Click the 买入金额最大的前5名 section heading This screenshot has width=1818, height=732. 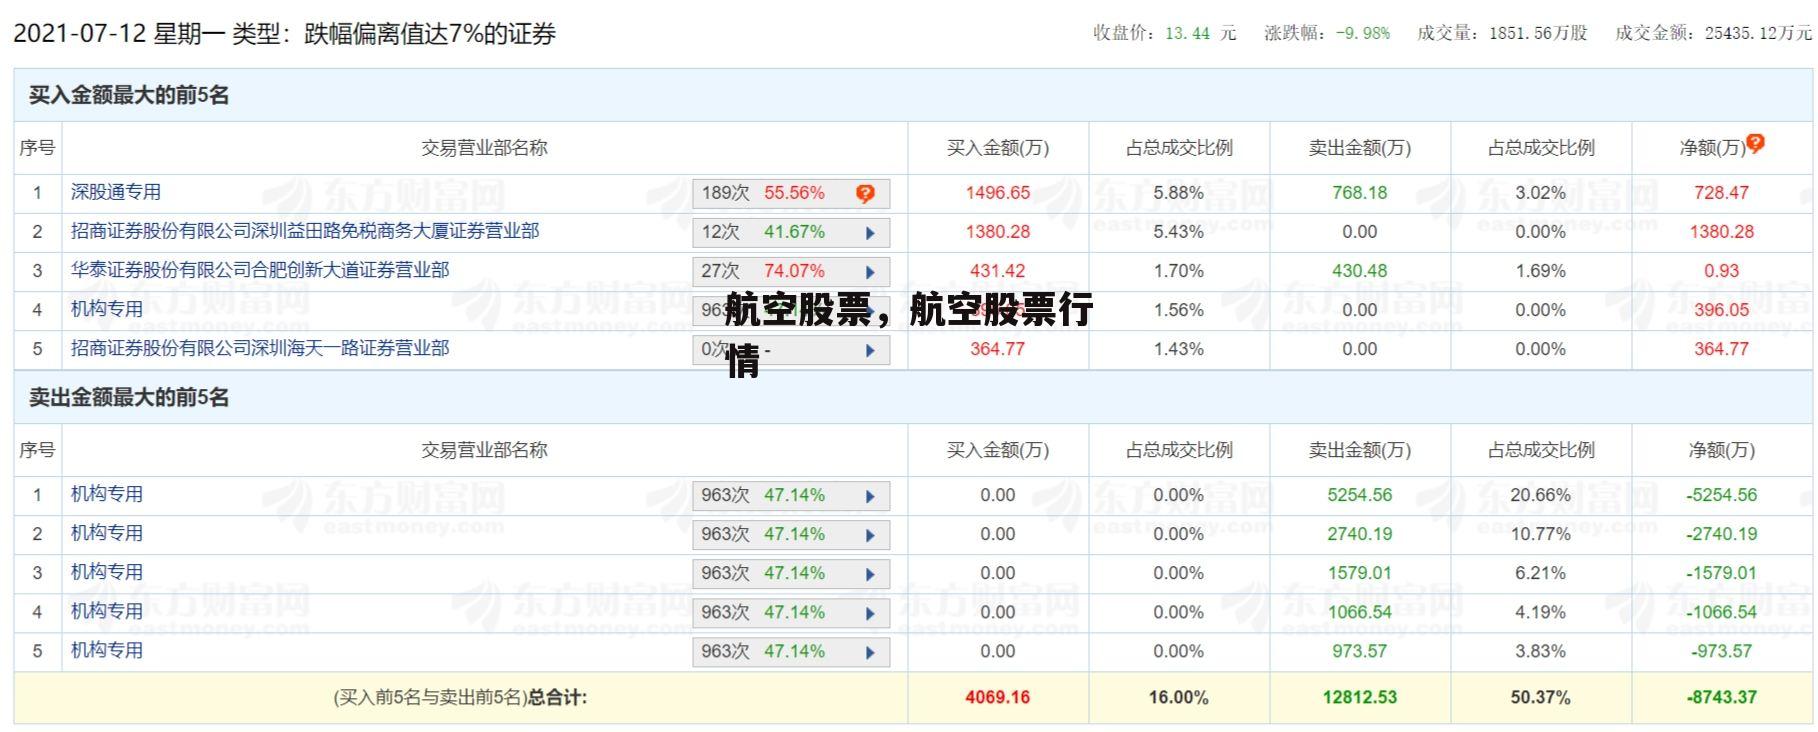(x=129, y=96)
